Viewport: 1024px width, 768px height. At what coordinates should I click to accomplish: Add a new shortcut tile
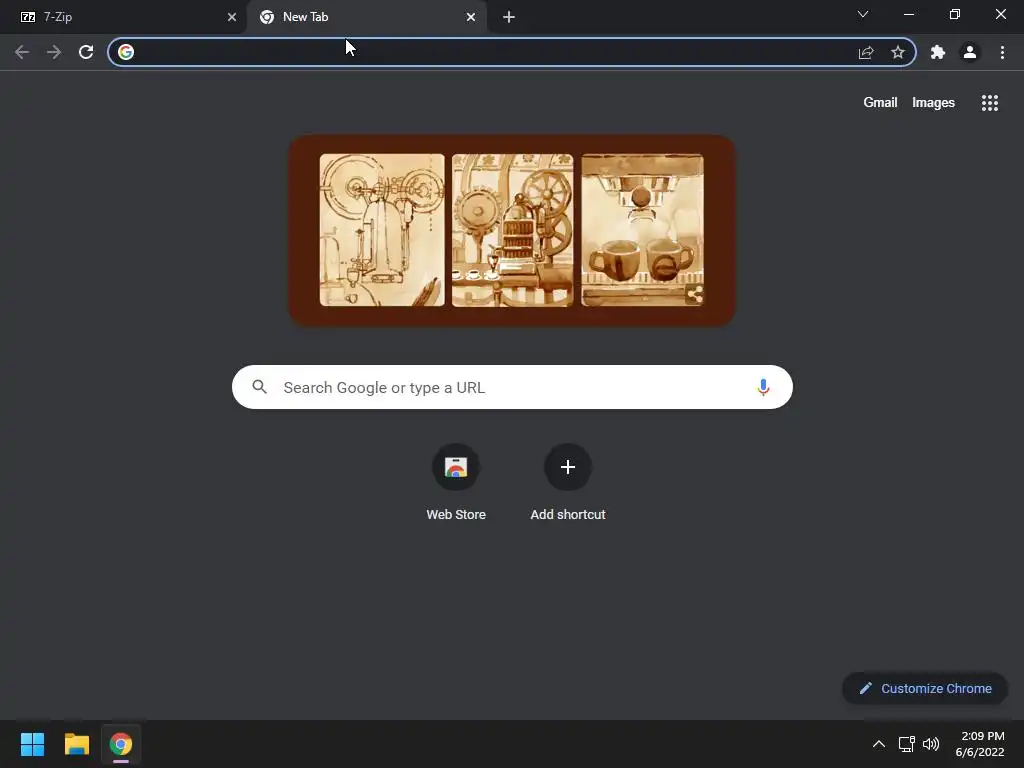tap(568, 482)
